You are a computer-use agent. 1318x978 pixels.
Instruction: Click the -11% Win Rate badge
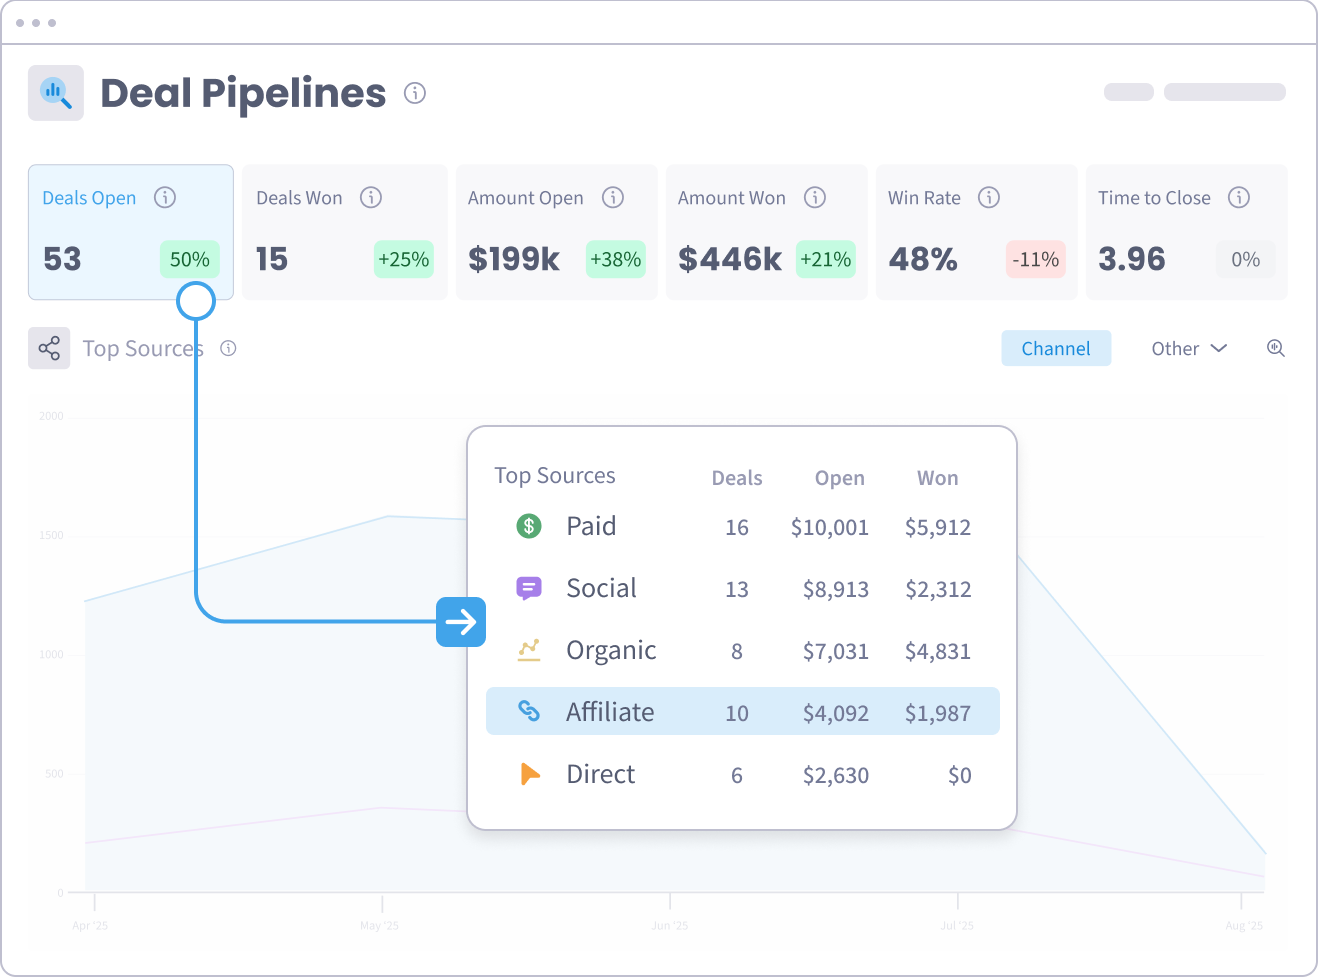[1035, 259]
